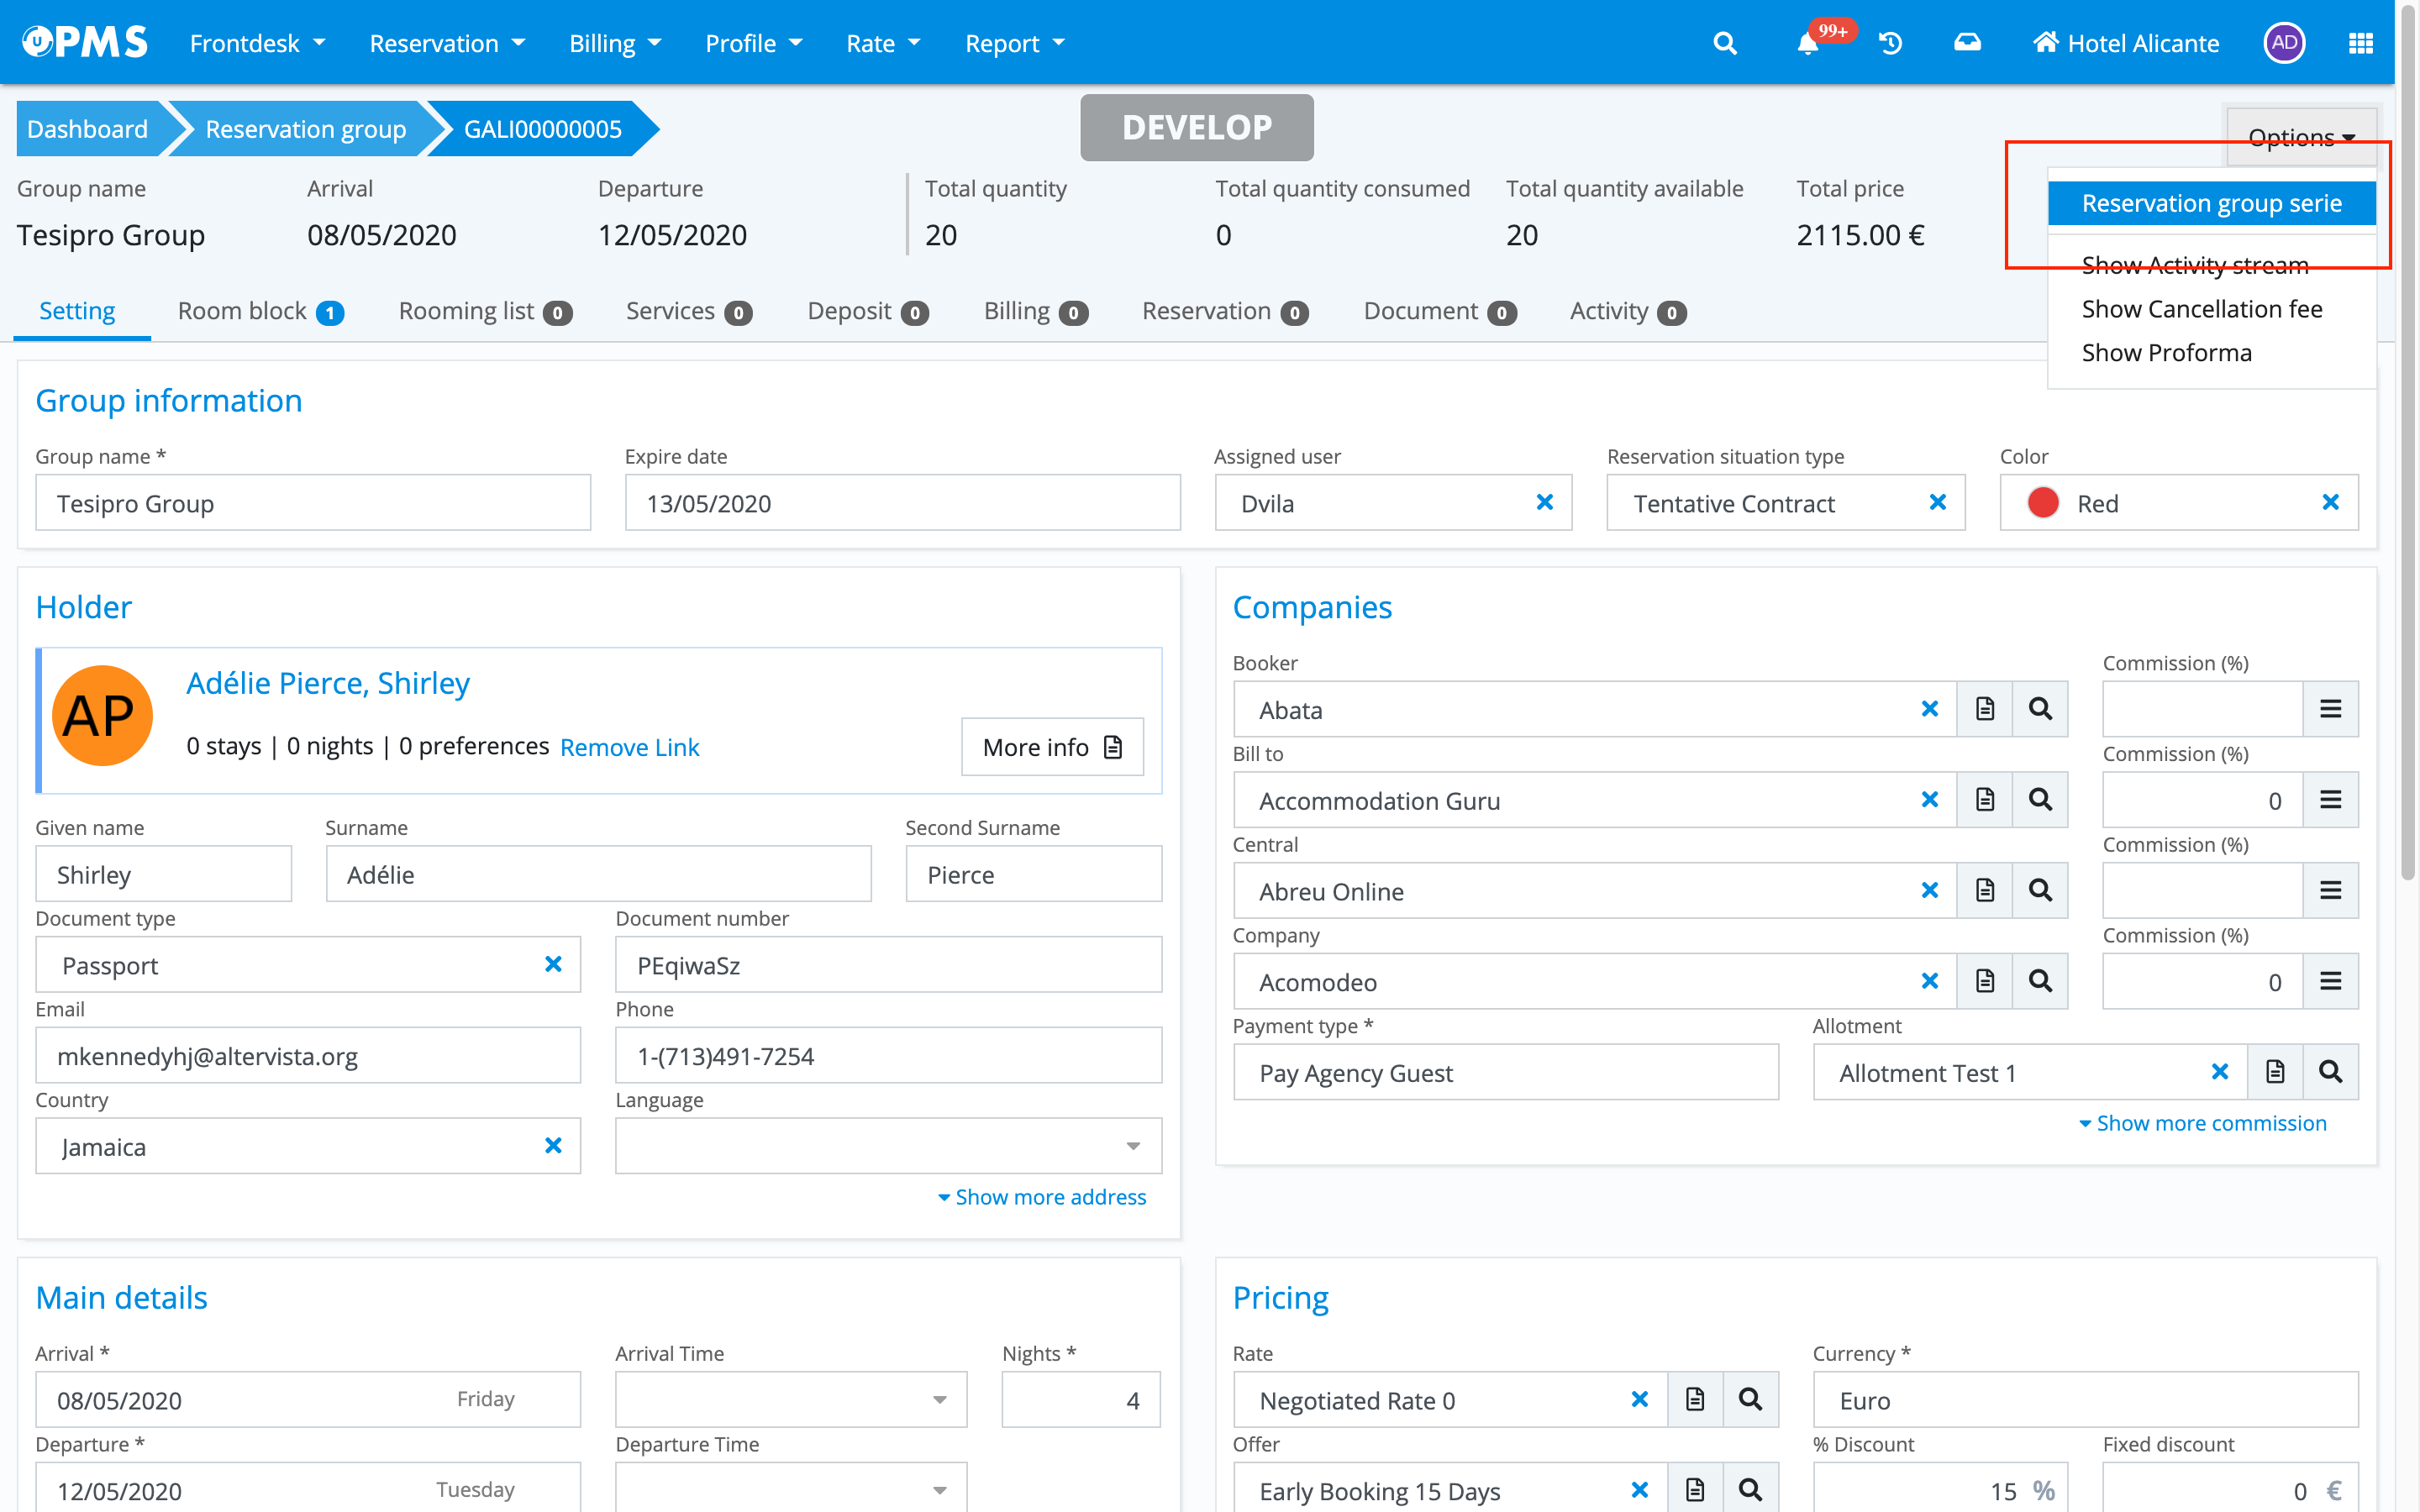Image resolution: width=2420 pixels, height=1512 pixels.
Task: Select Show Cancellation fee option
Action: coord(2201,309)
